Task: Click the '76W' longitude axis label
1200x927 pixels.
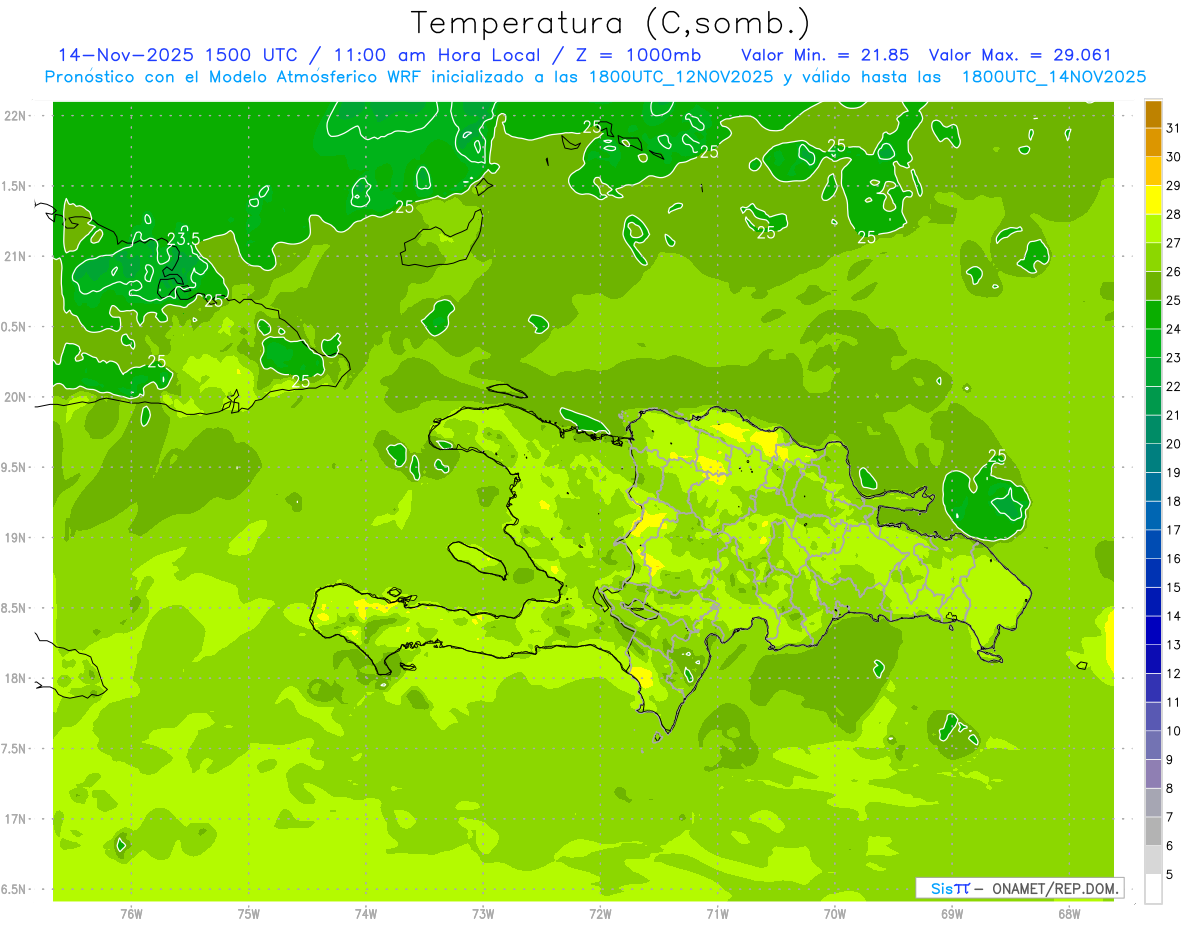Action: tap(131, 915)
